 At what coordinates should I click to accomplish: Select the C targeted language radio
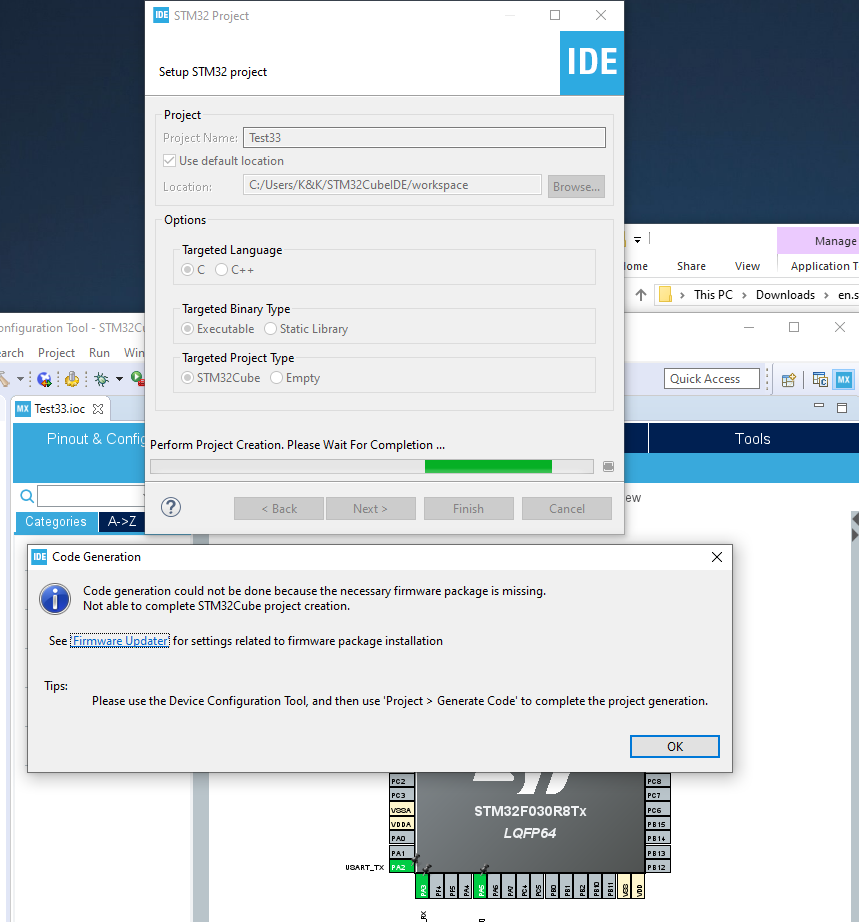click(188, 270)
